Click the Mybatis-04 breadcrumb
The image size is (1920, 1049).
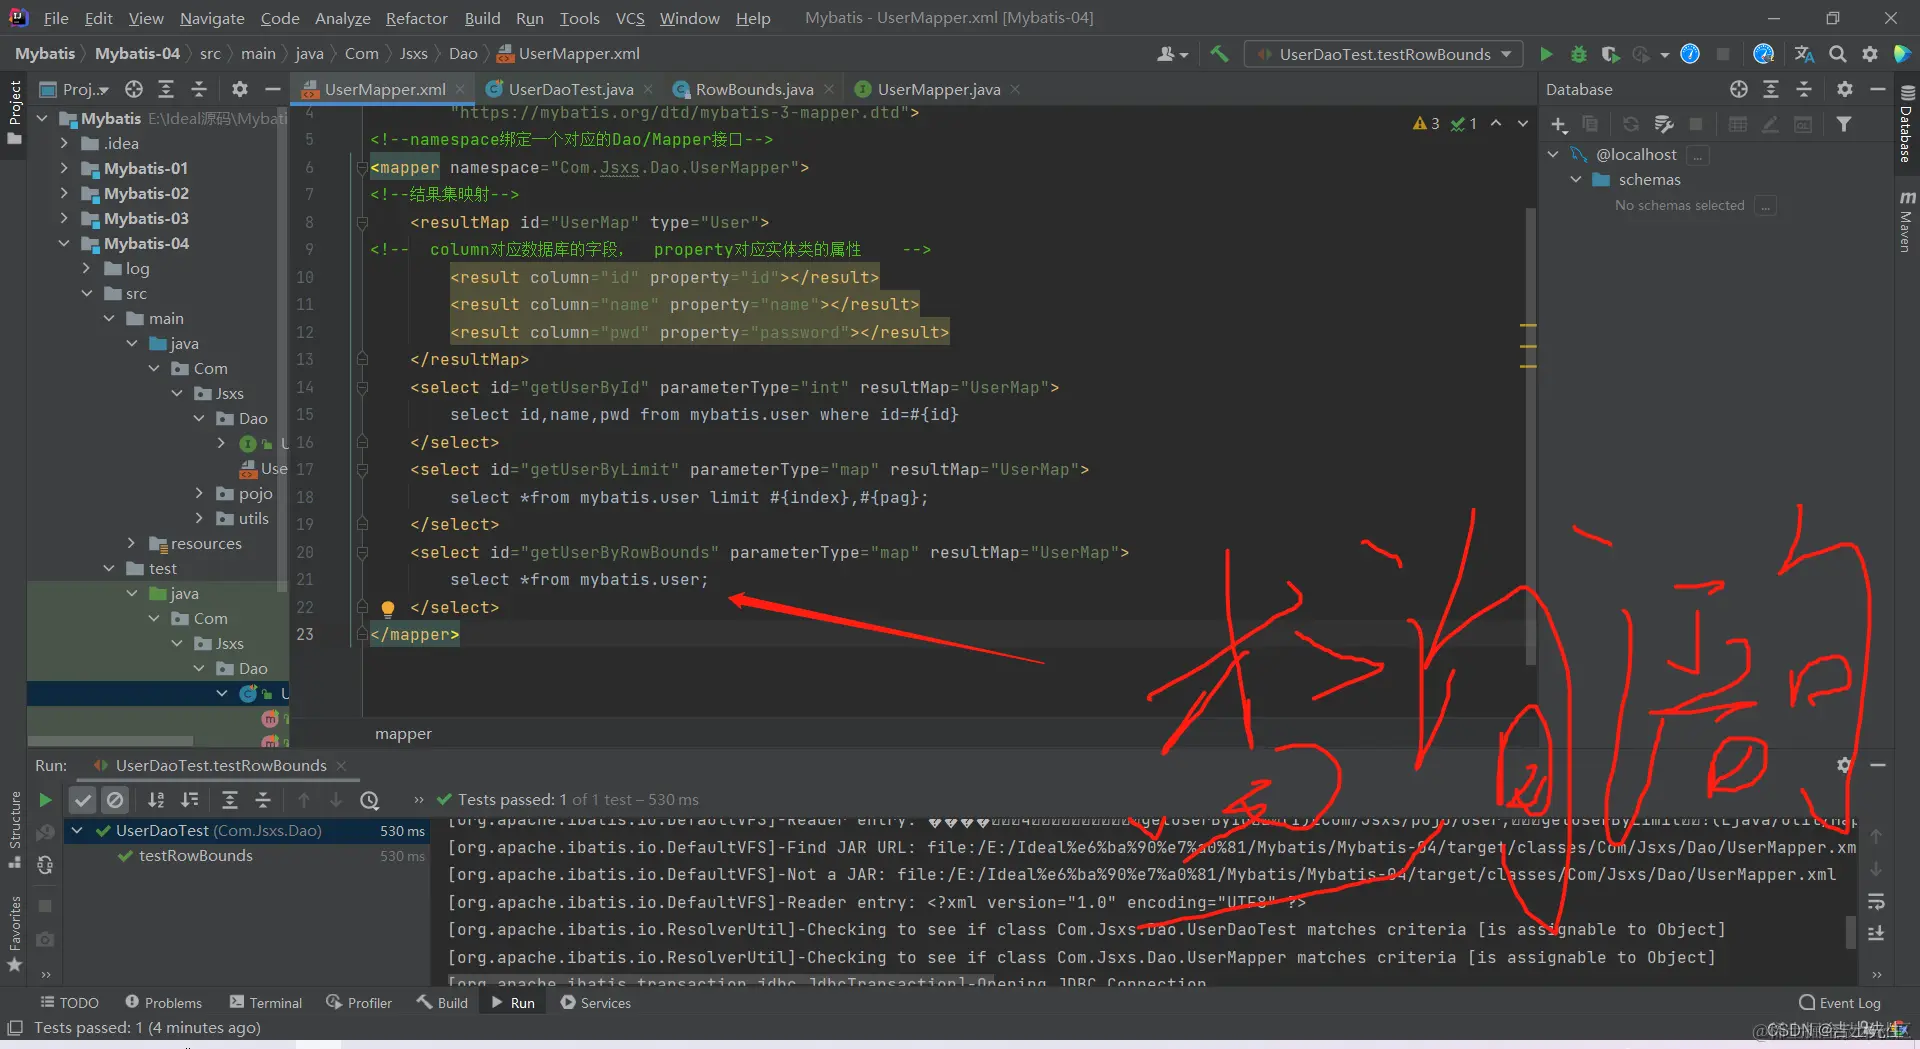click(138, 54)
